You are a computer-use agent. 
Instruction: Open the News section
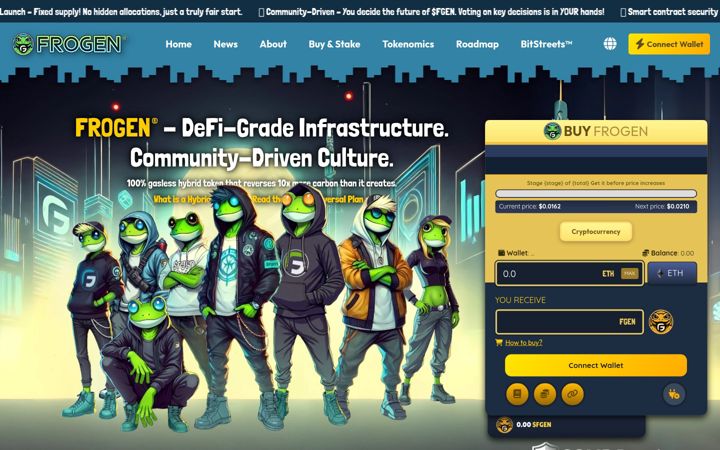(x=225, y=44)
